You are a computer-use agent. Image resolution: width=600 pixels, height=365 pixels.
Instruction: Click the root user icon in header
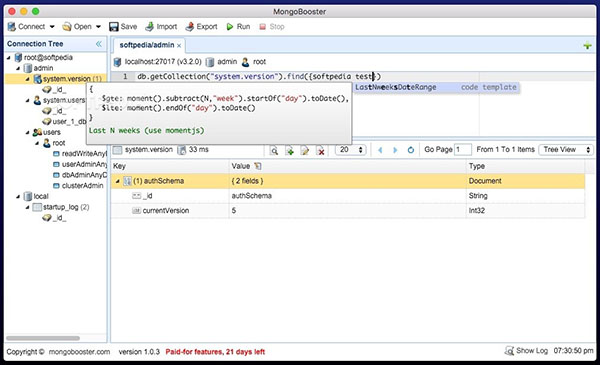click(x=245, y=62)
